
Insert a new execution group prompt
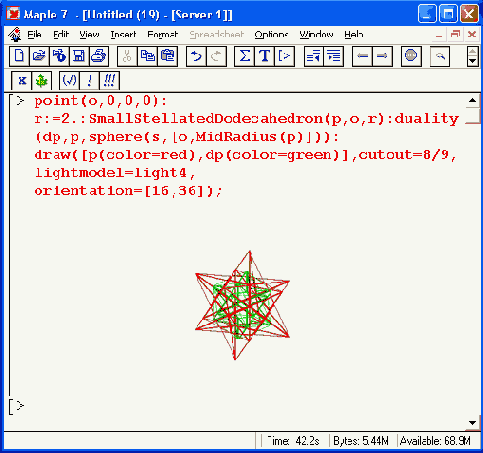pos(284,56)
